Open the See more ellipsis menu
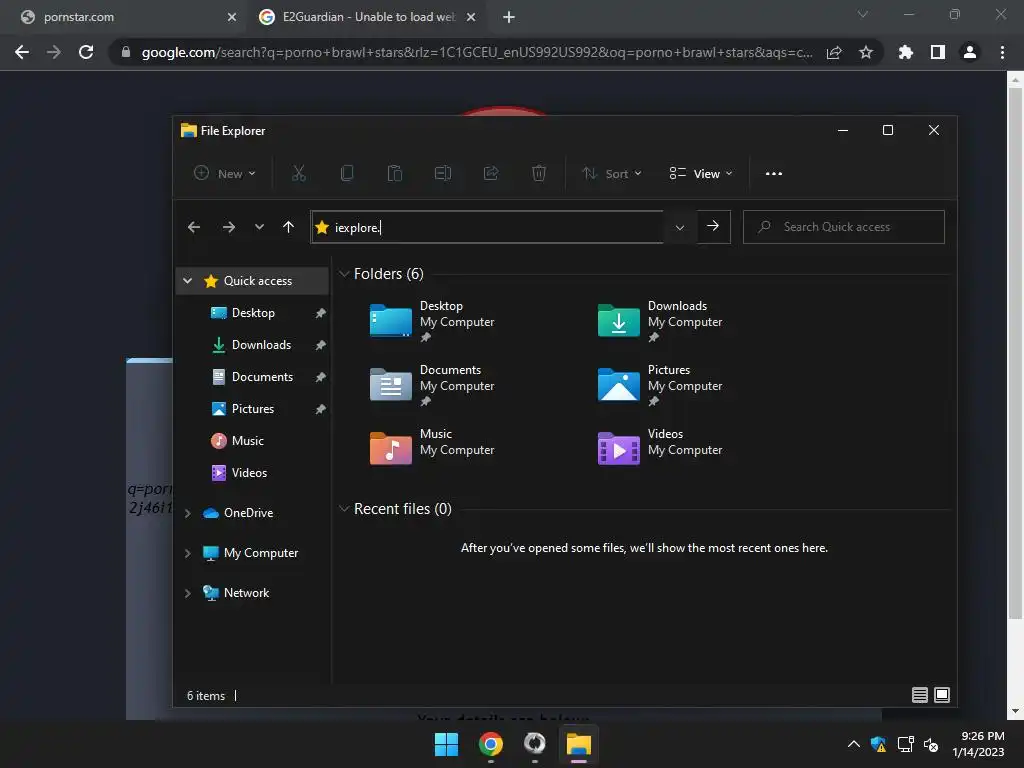 pos(774,174)
